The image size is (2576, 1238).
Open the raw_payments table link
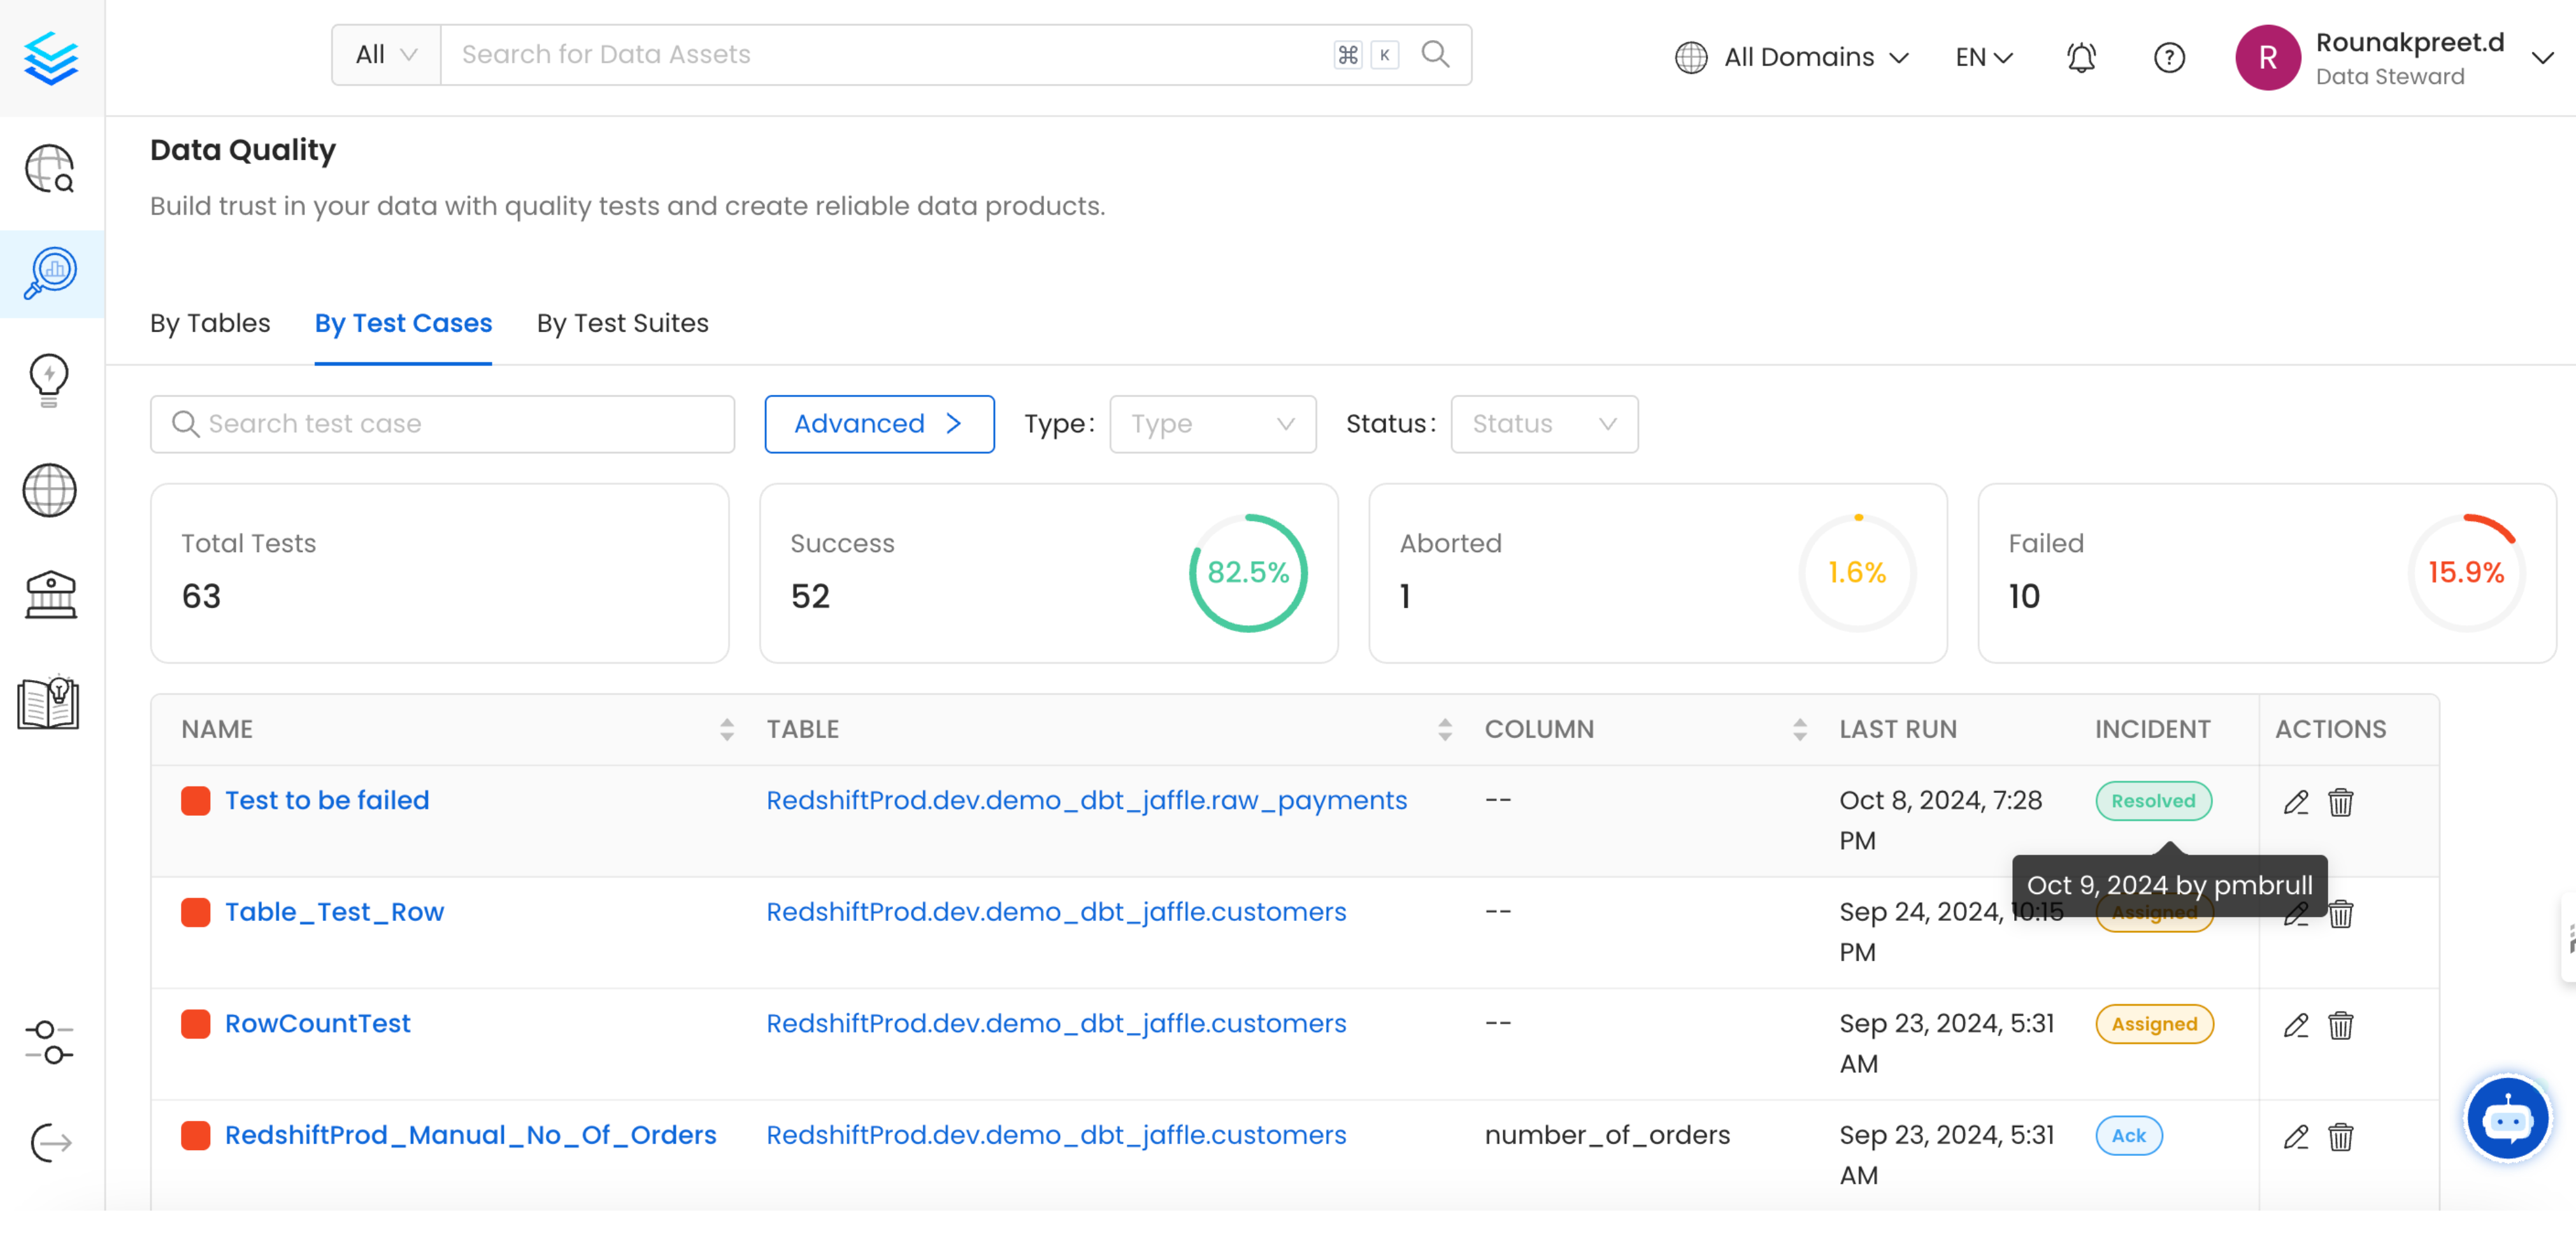(1086, 800)
